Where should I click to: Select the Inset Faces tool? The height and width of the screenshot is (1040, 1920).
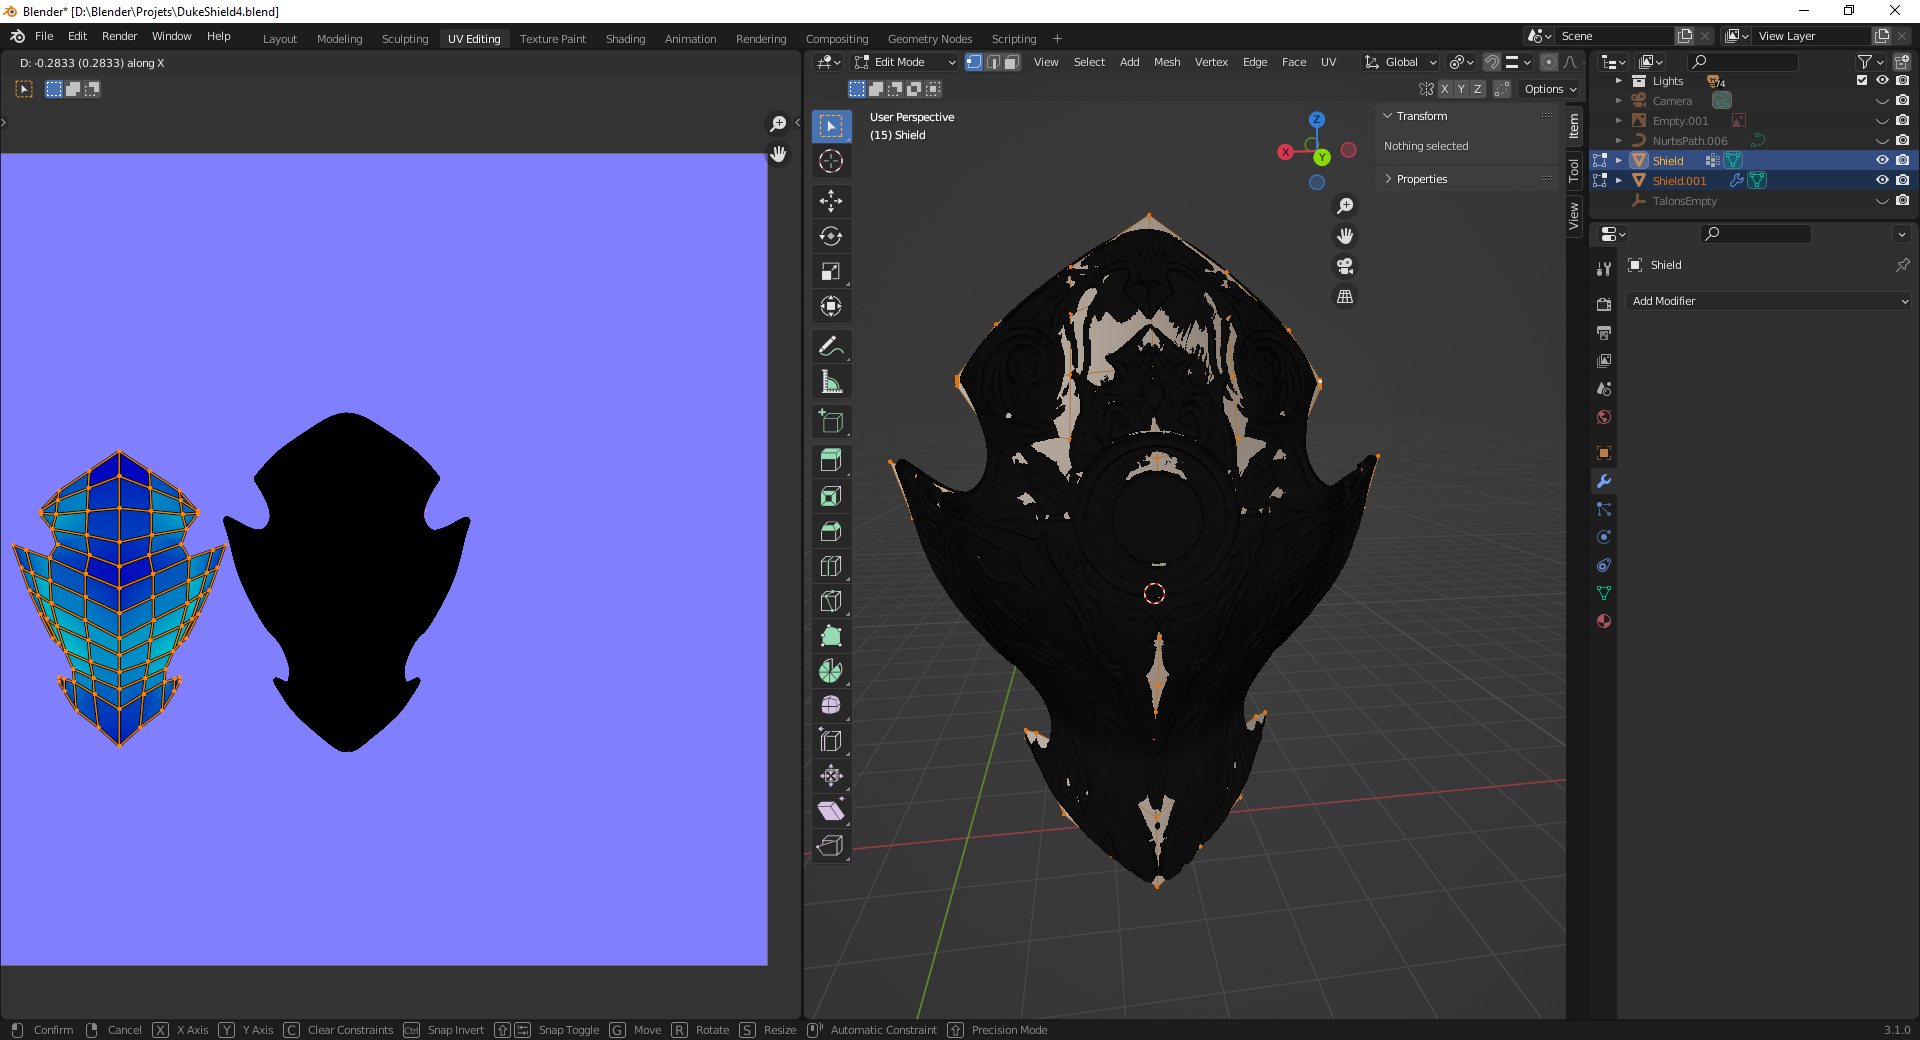[831, 496]
